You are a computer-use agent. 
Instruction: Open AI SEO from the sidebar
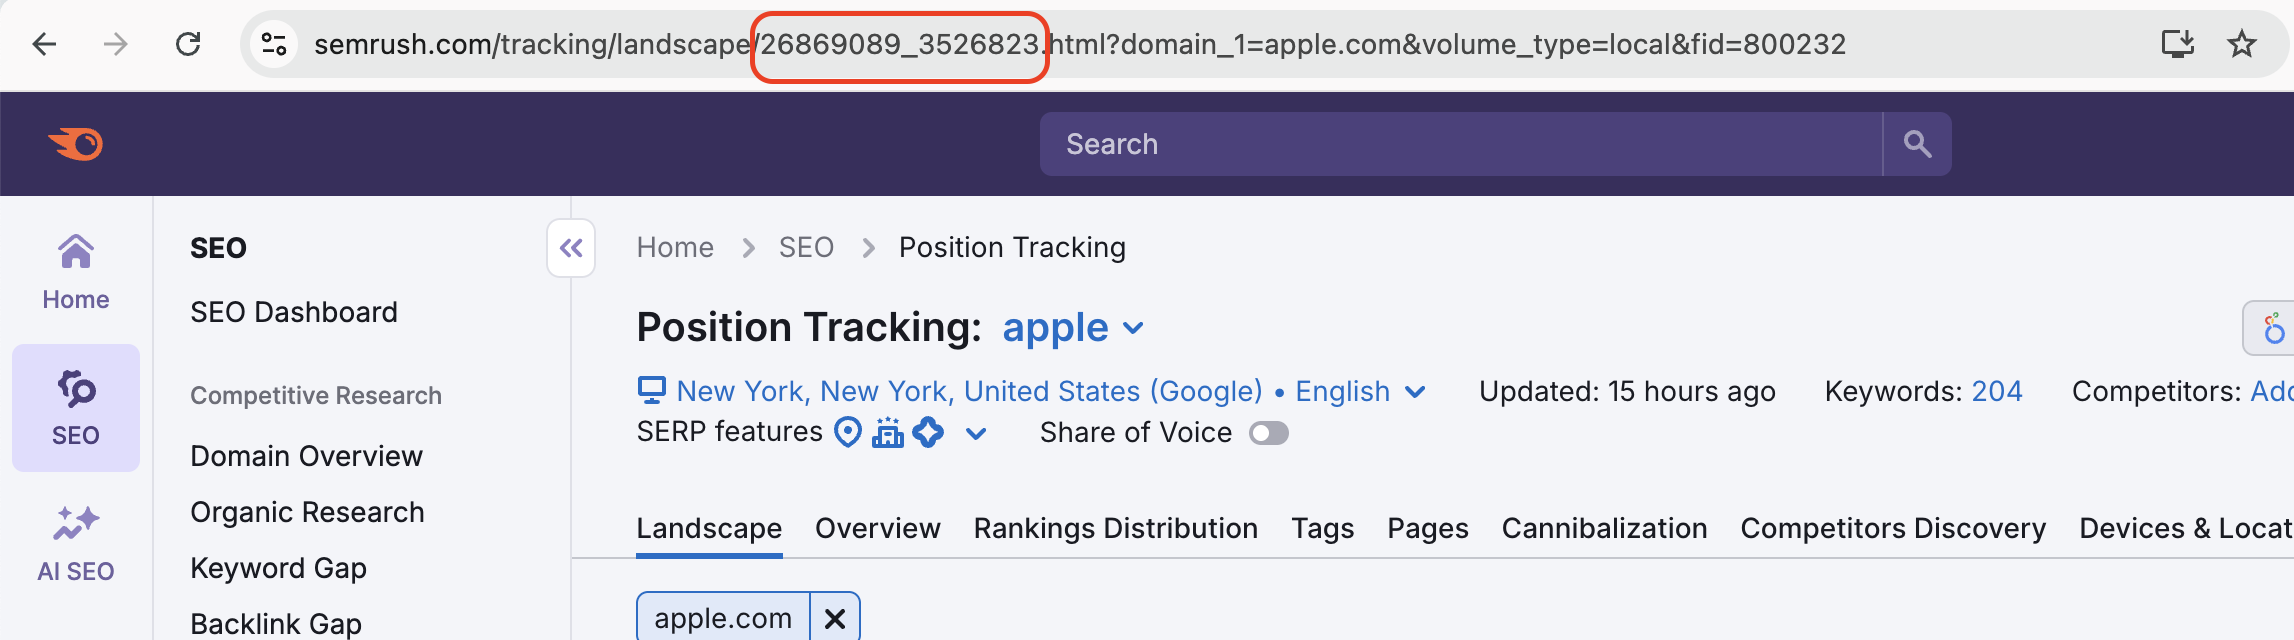75,540
